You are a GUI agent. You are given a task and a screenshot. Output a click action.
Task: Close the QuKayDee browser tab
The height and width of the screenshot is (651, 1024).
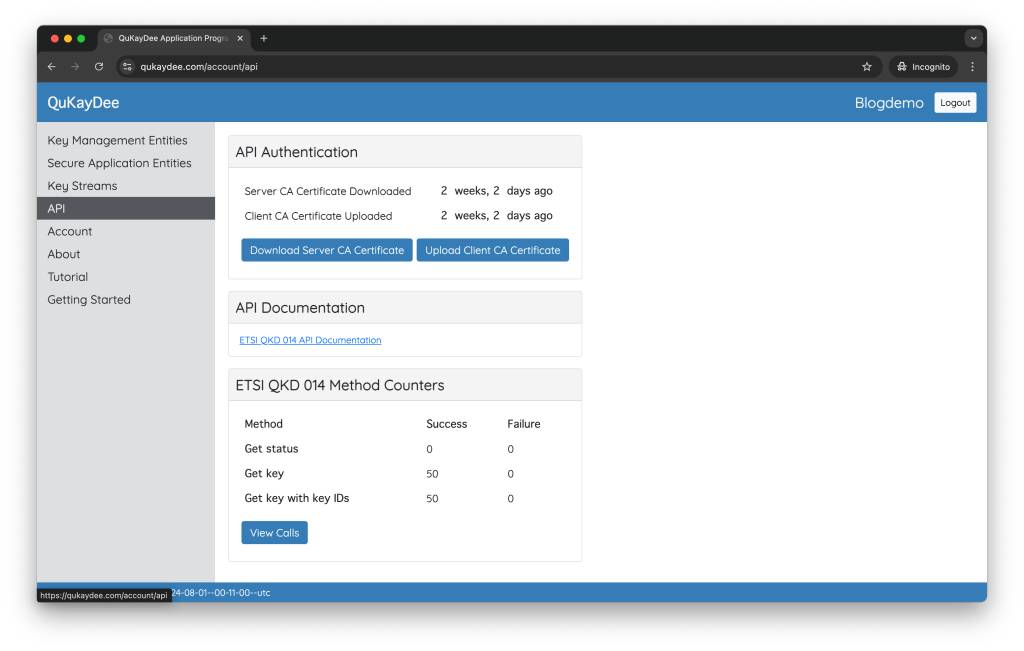pyautogui.click(x=240, y=38)
